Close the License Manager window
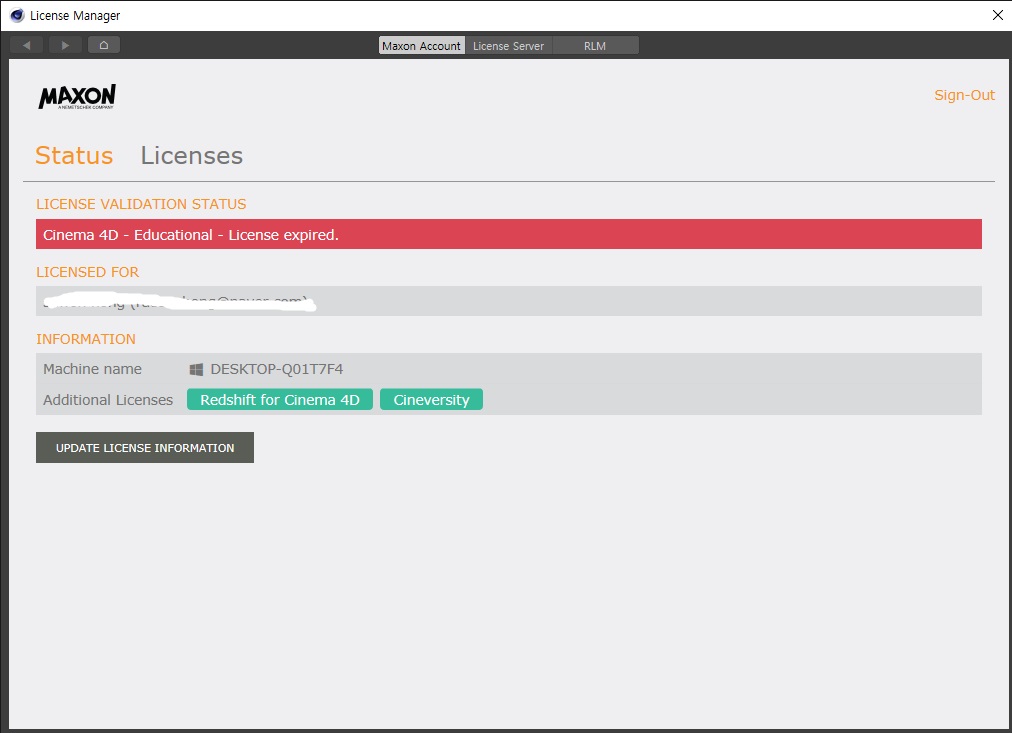Viewport: 1012px width, 733px height. coord(997,15)
